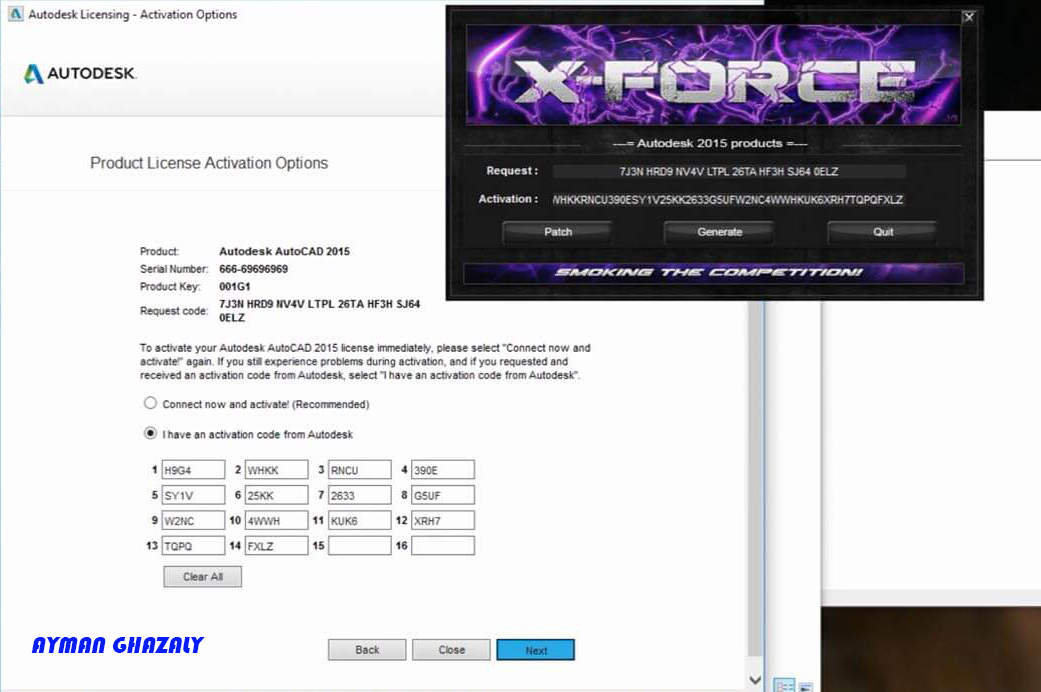Select I have an activation code option
Viewport: 1041px width, 692px height.
click(151, 433)
